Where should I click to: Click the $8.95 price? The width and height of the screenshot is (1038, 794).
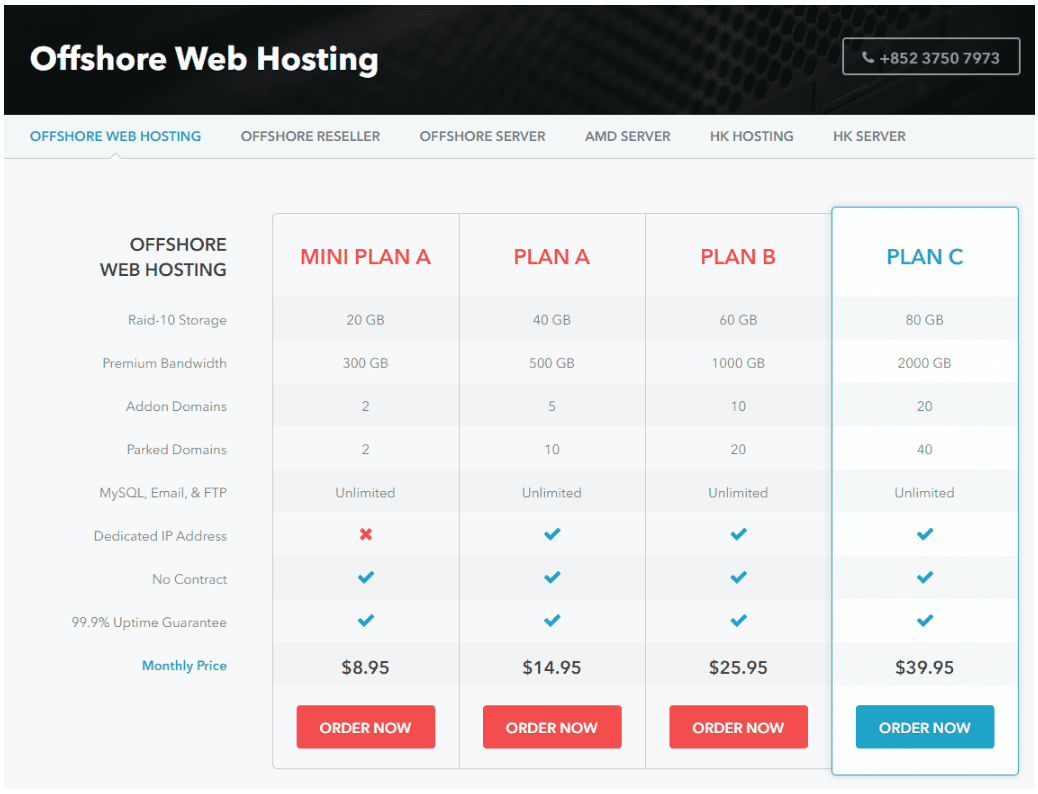click(x=365, y=668)
